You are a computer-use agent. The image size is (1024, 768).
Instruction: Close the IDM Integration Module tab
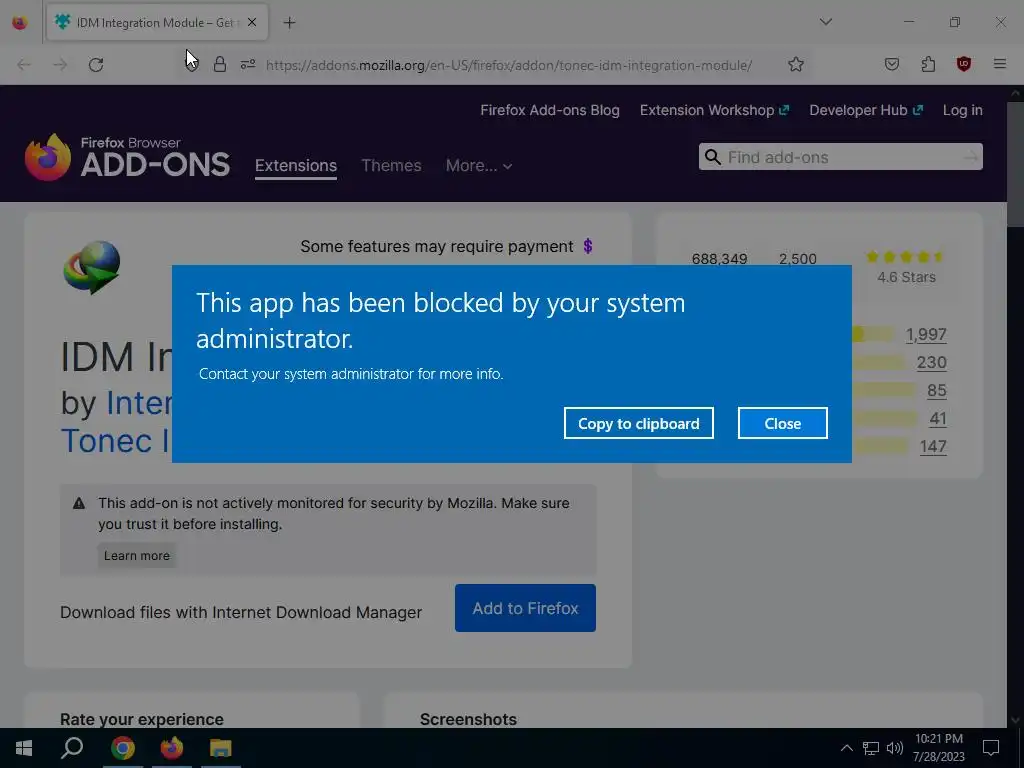pos(252,22)
